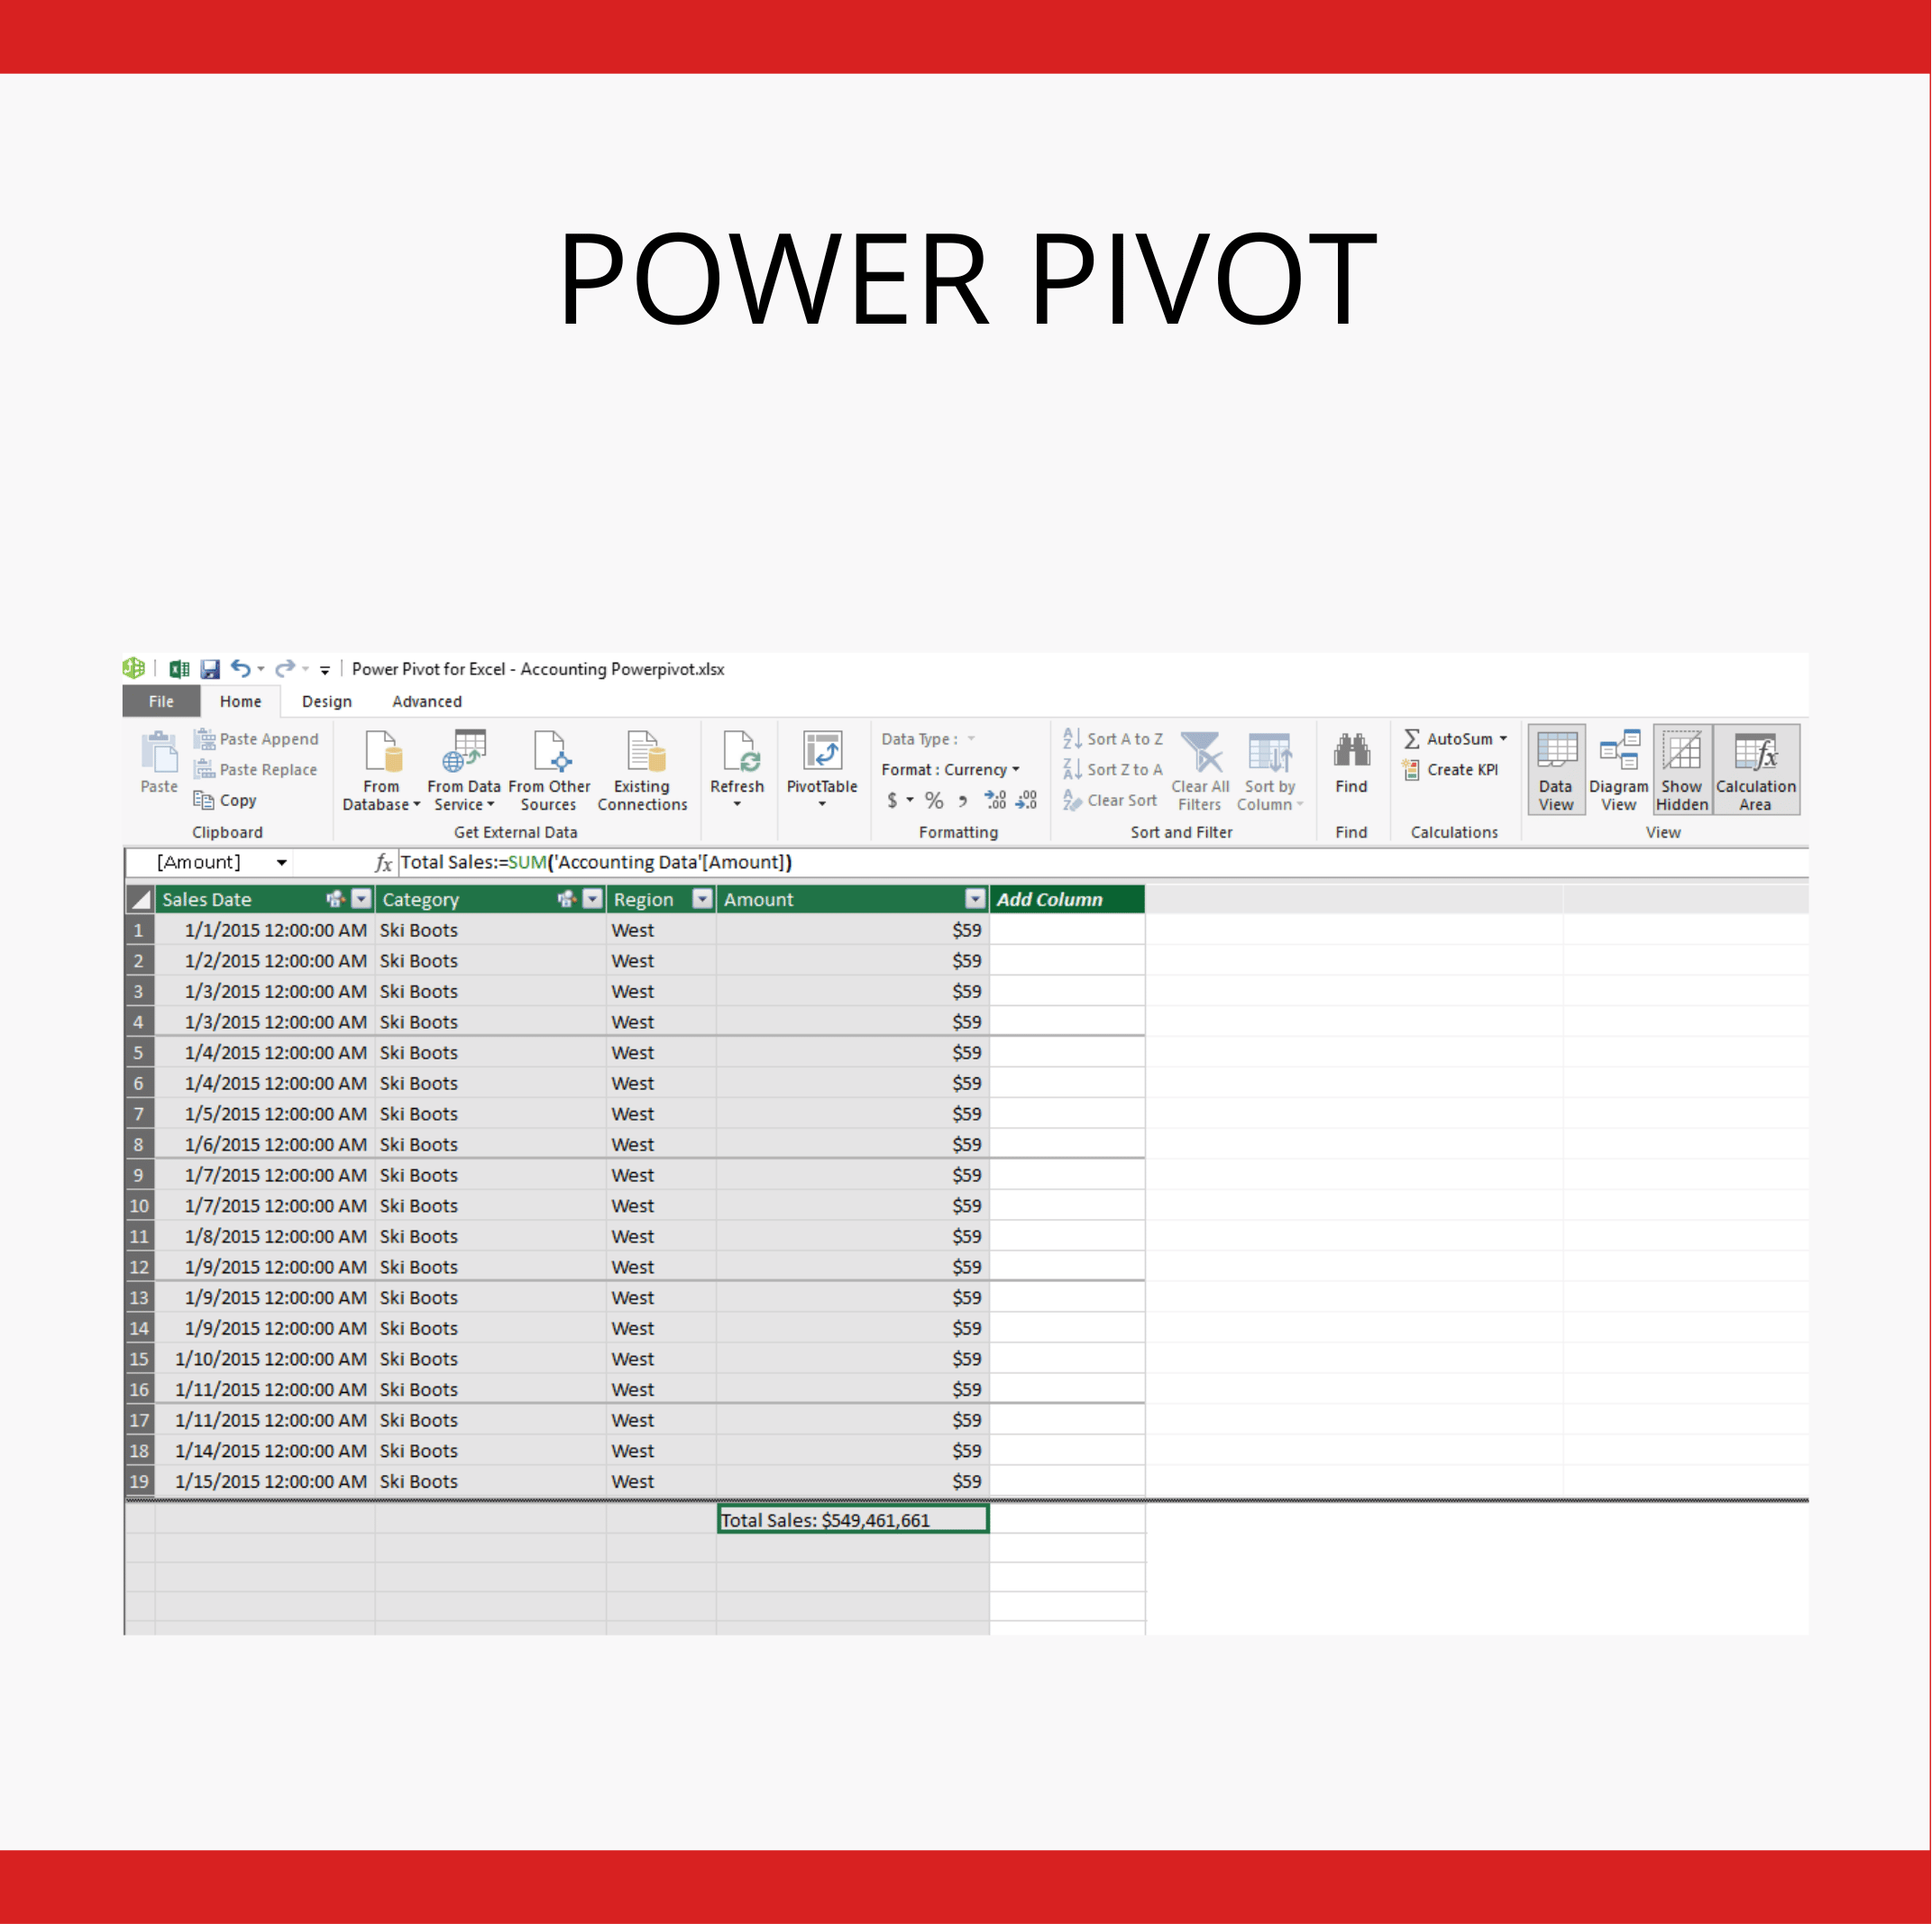The width and height of the screenshot is (1932, 1924).
Task: Click $59 amount in row 1
Action: [853, 930]
